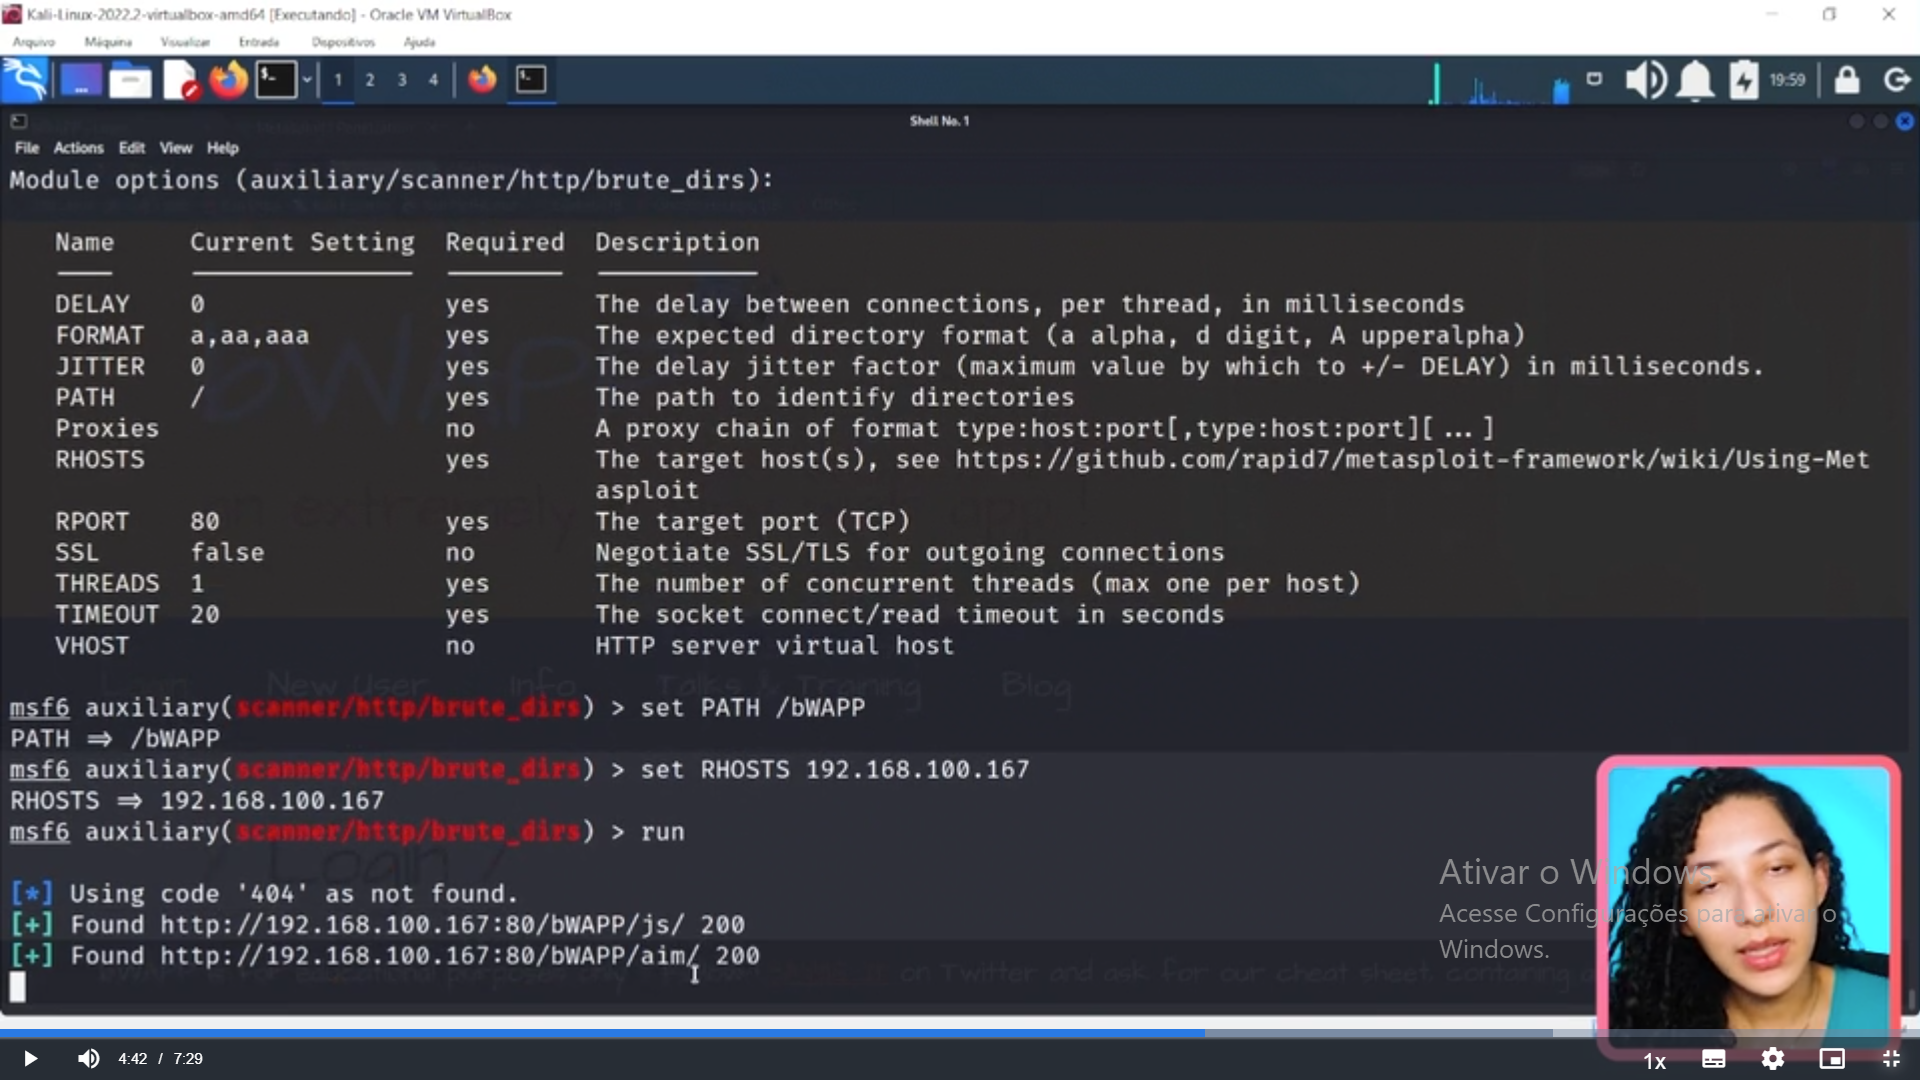Open the VirtualBox Dispositivos menu
The width and height of the screenshot is (1920, 1080).
coord(343,42)
